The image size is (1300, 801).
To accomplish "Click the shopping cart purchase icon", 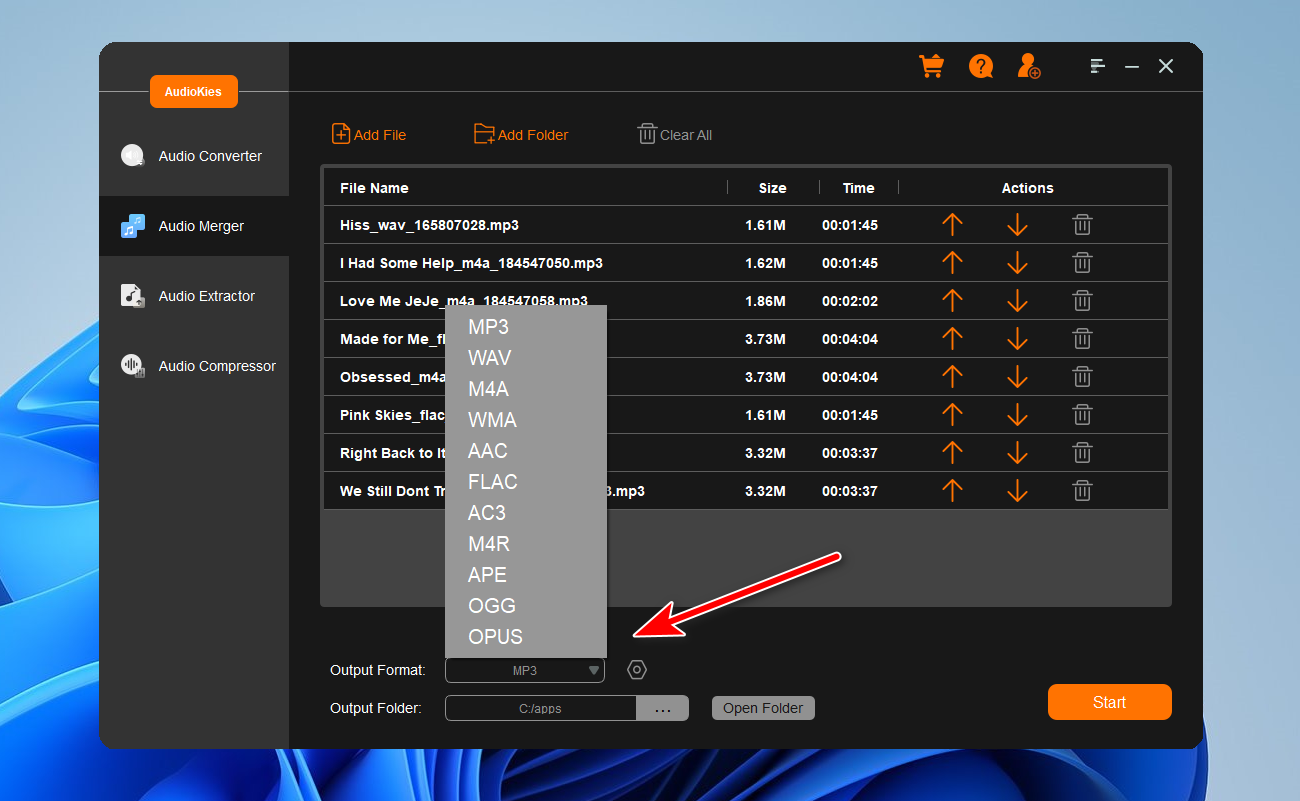I will pos(931,66).
